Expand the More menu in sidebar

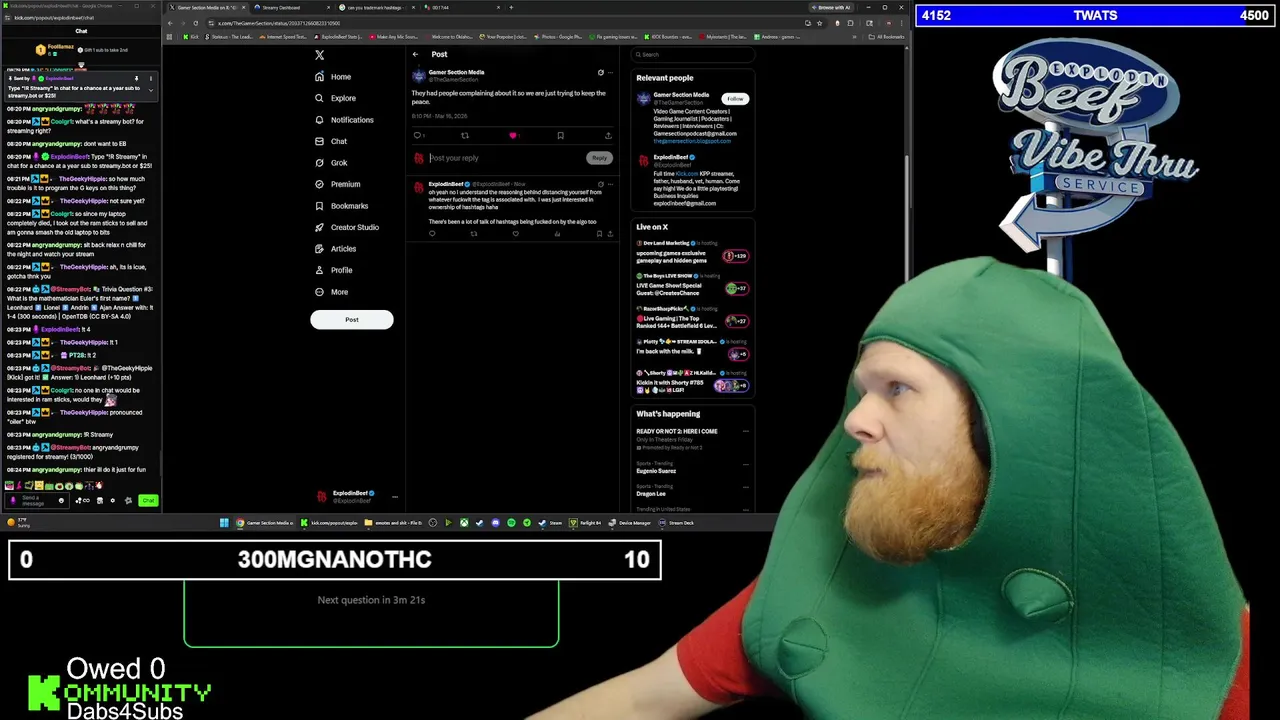pyautogui.click(x=331, y=292)
